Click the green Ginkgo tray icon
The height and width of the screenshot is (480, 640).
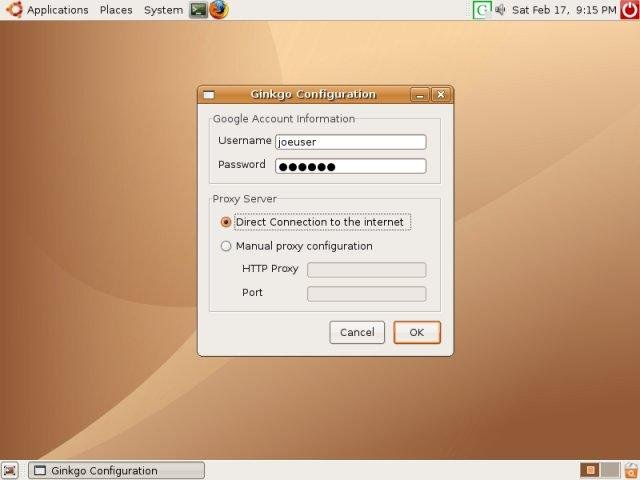pos(481,10)
